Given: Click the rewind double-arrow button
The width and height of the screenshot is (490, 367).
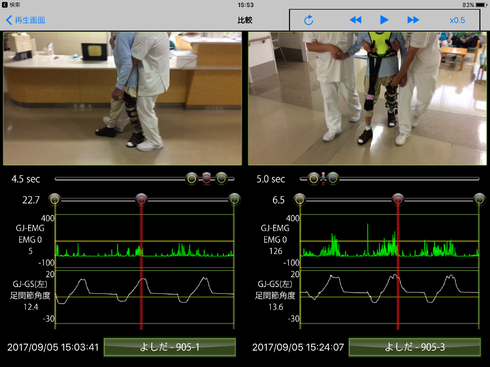Looking at the screenshot, I should 355,20.
